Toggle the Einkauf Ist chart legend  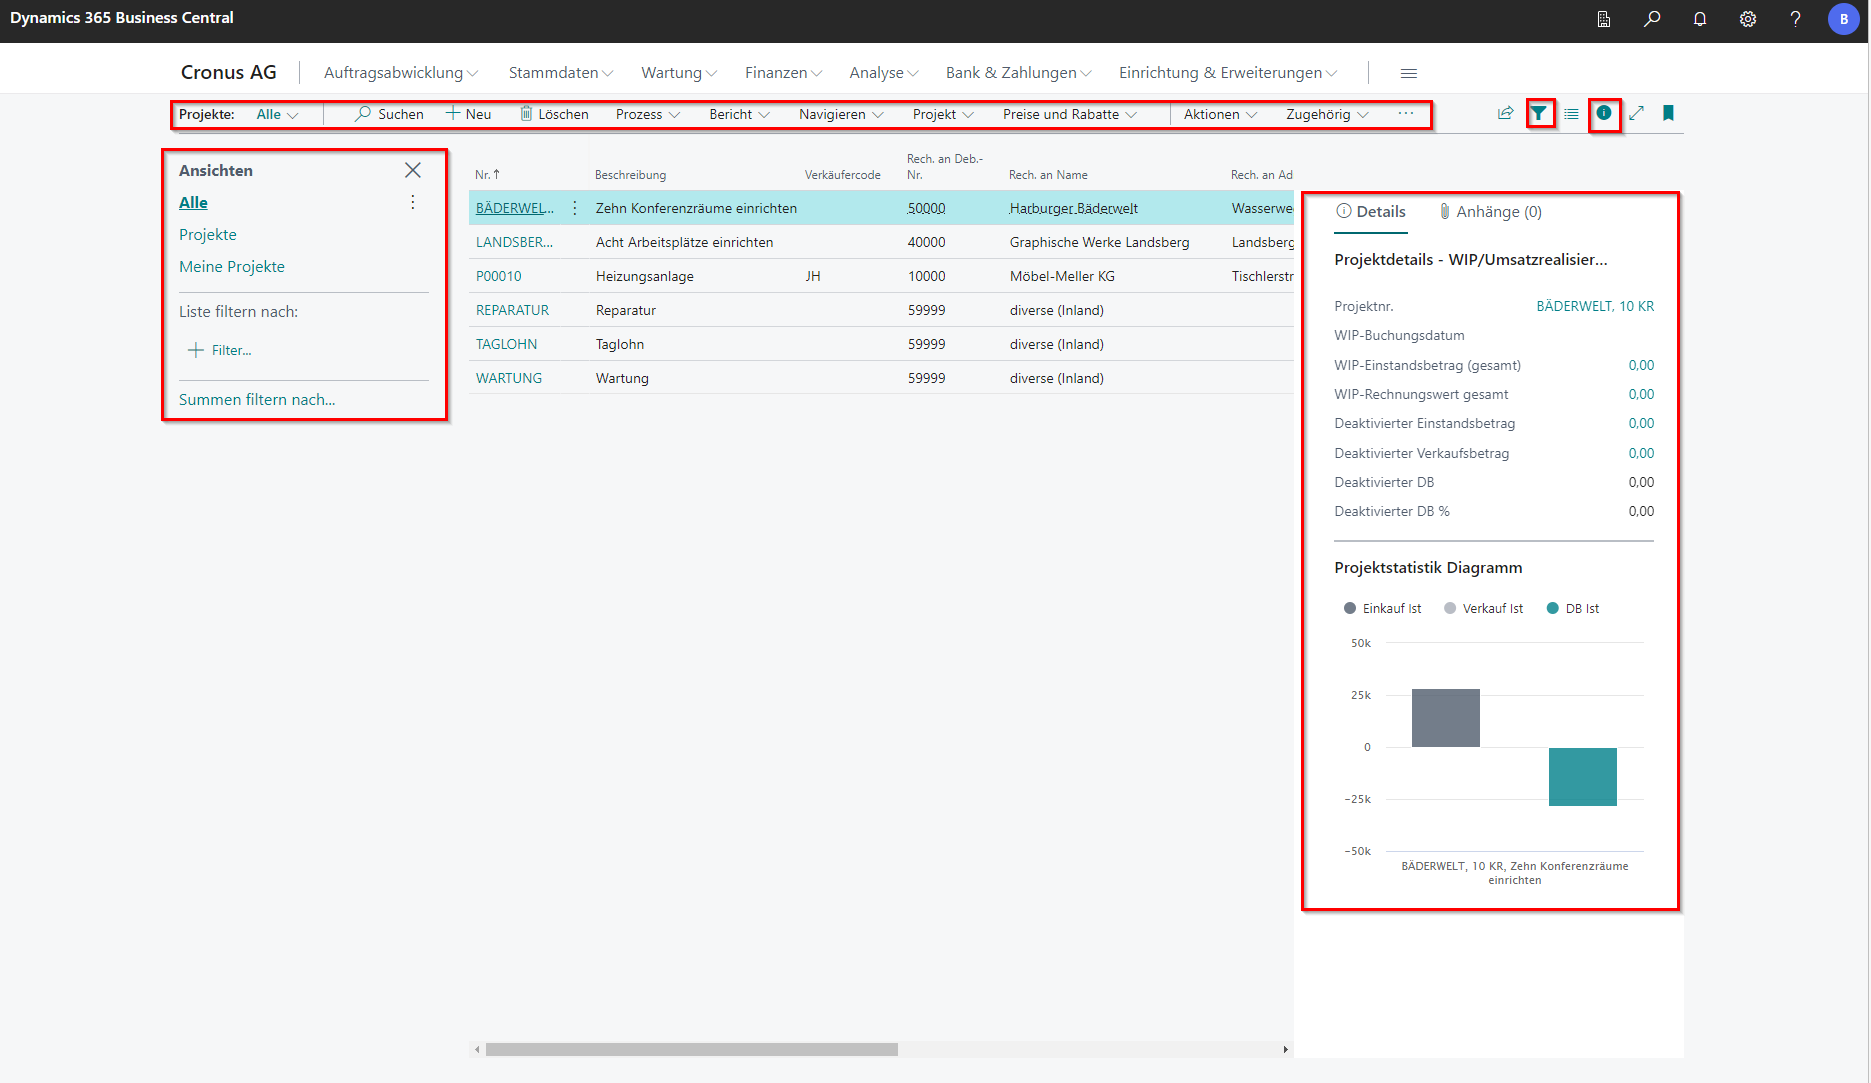(x=1383, y=608)
